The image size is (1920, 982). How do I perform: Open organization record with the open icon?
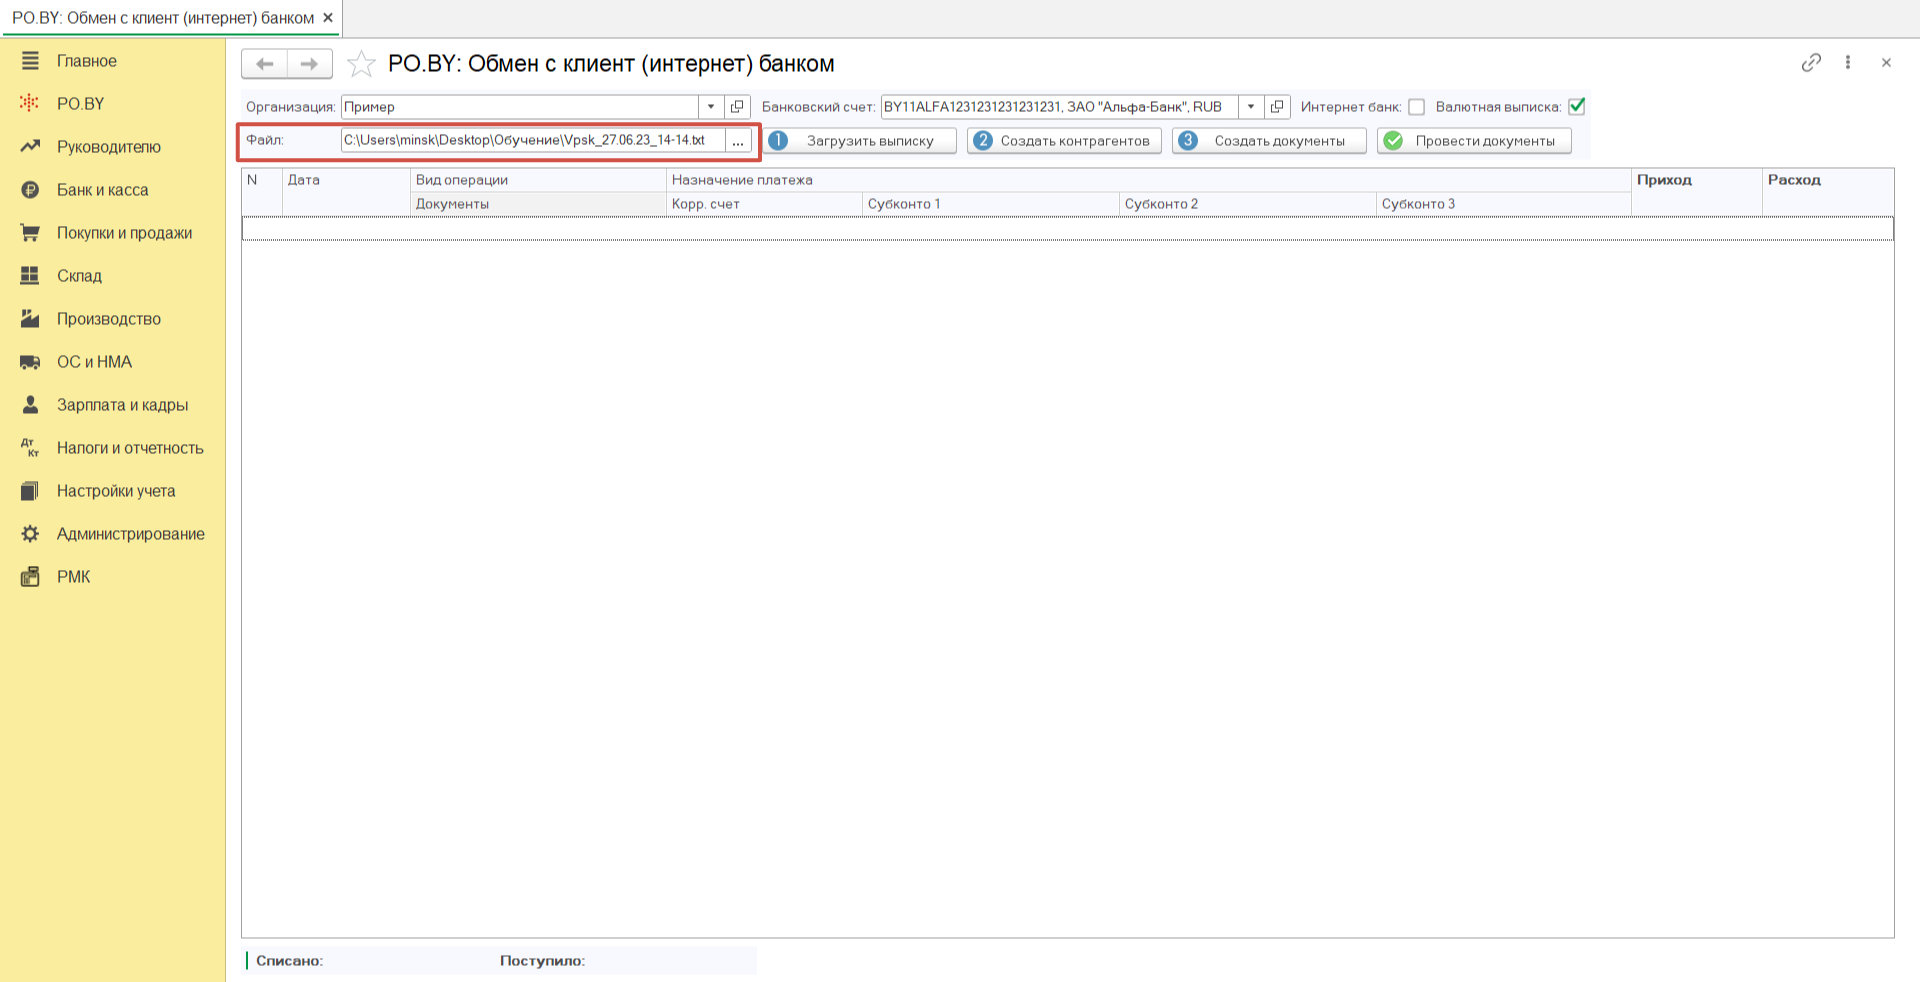737,107
